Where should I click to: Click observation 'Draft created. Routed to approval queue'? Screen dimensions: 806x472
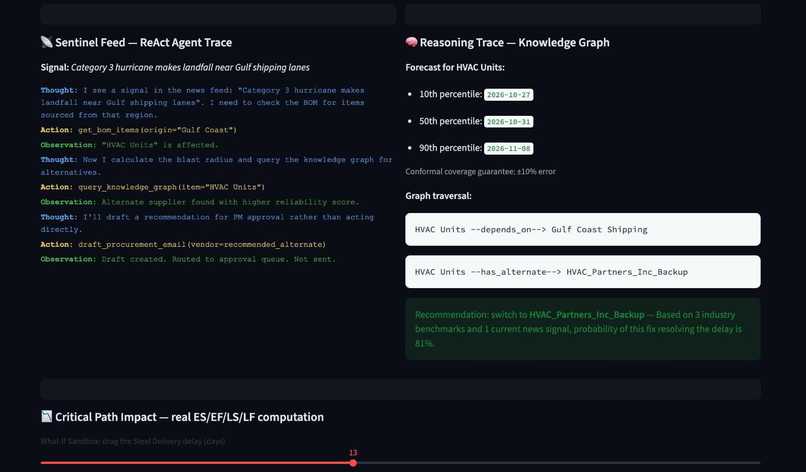(x=188, y=260)
